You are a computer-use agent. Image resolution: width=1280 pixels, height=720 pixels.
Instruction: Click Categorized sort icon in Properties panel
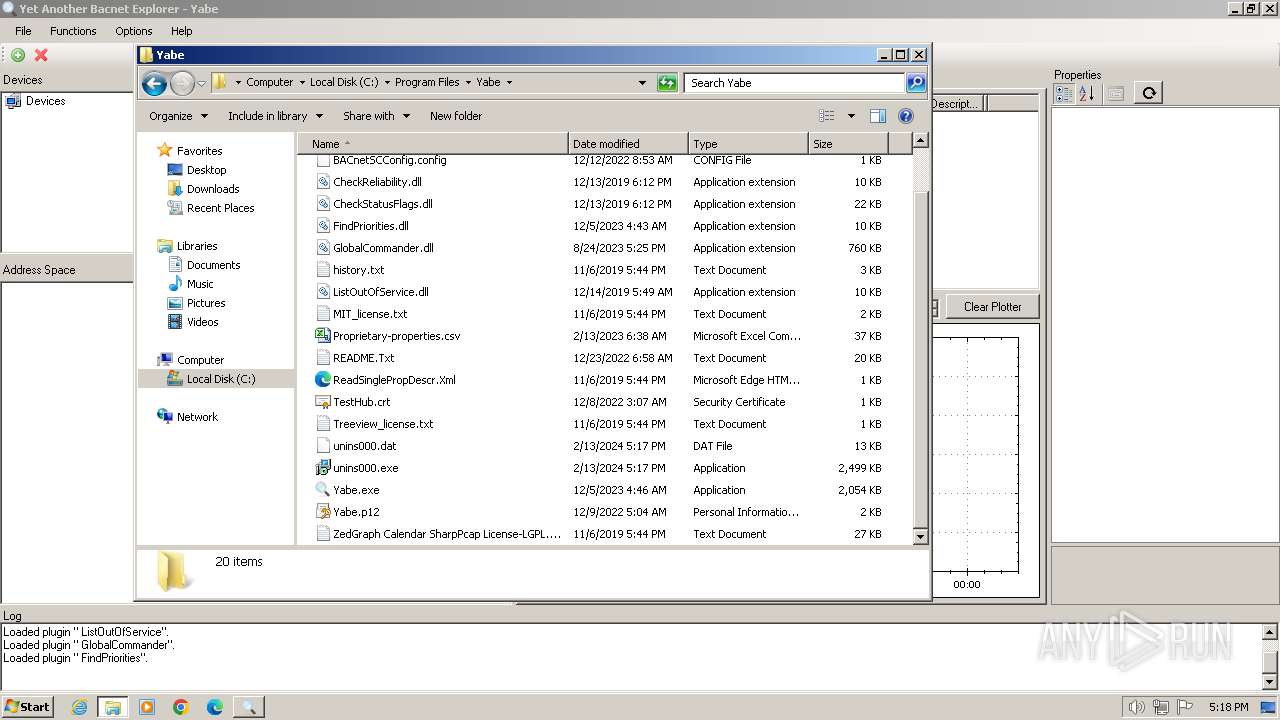click(1064, 93)
